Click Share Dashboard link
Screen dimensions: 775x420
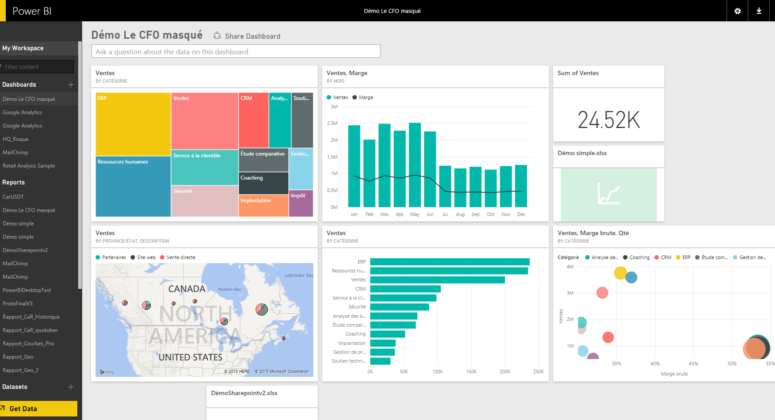(x=253, y=36)
